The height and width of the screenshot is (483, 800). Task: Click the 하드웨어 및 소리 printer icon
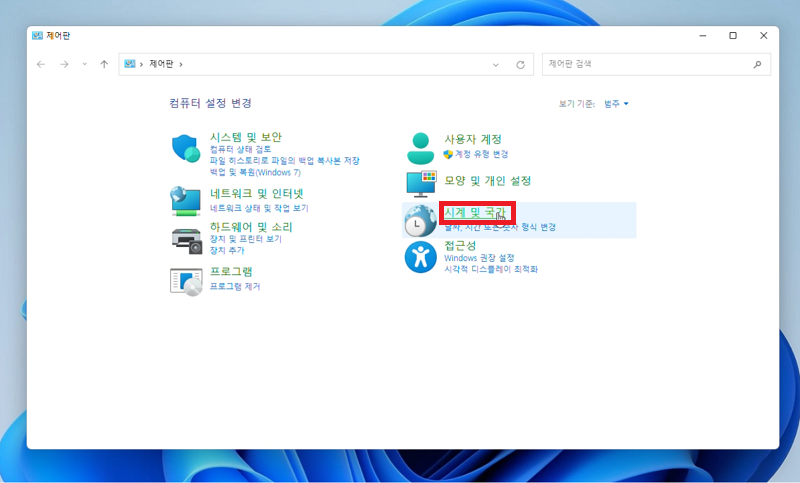coord(187,241)
